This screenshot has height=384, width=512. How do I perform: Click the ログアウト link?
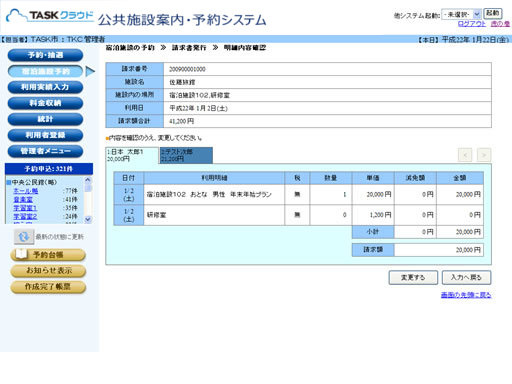click(472, 24)
